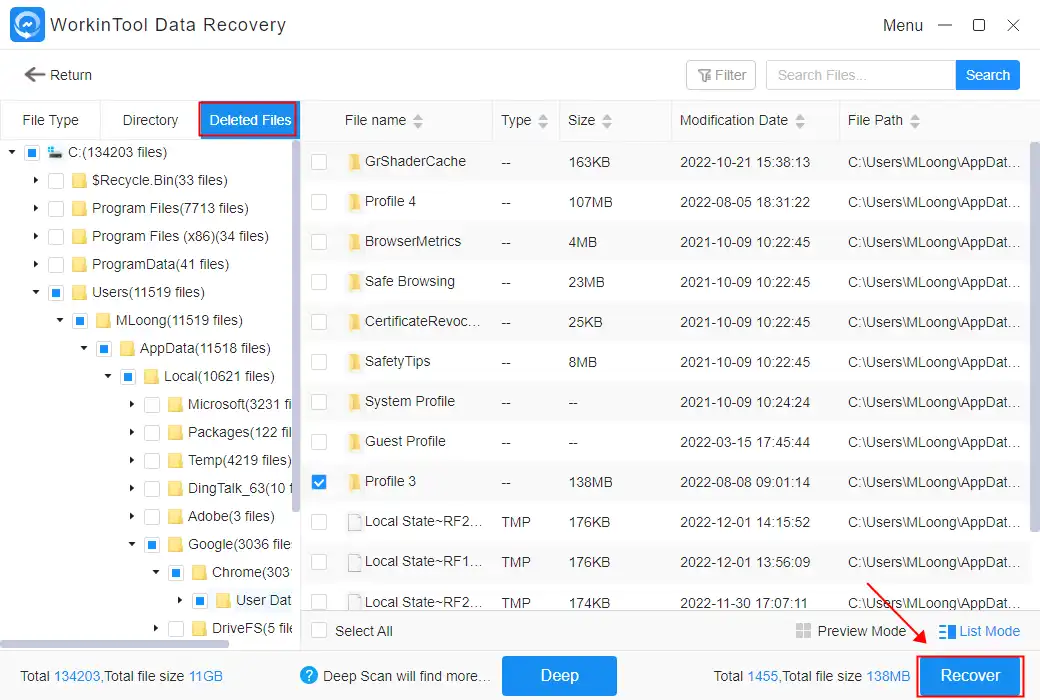The height and width of the screenshot is (700, 1040).
Task: Click the $Recycle.Bin folder icon in tree
Action: tap(80, 180)
